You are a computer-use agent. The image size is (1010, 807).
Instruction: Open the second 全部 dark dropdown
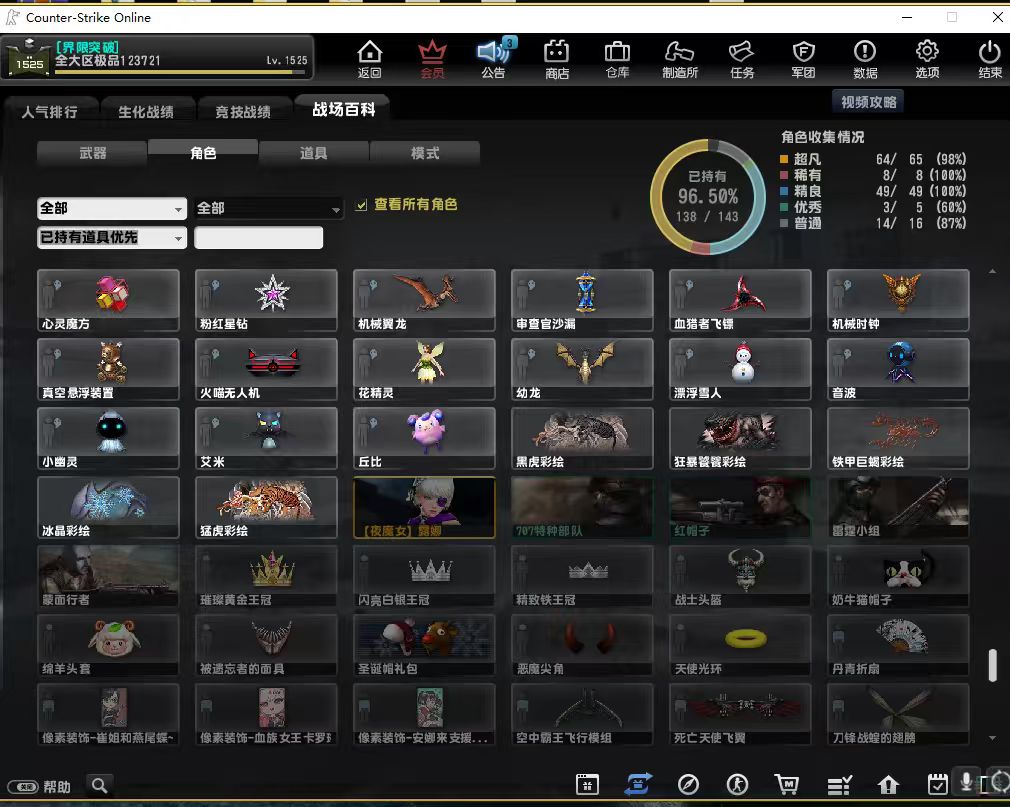click(x=268, y=209)
